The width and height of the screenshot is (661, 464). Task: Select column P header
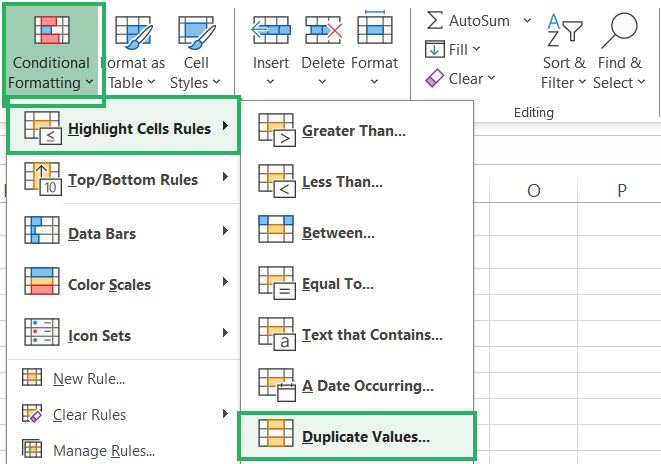(x=621, y=191)
